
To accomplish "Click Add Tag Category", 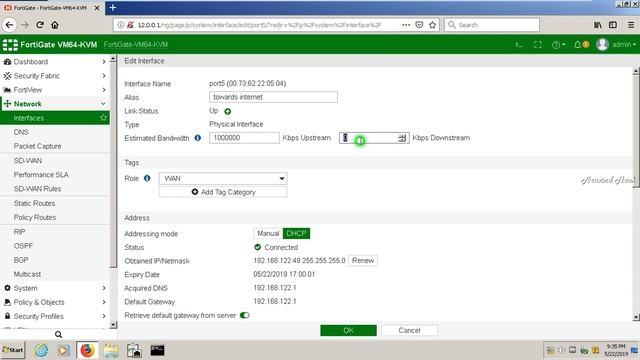I will 223,192.
